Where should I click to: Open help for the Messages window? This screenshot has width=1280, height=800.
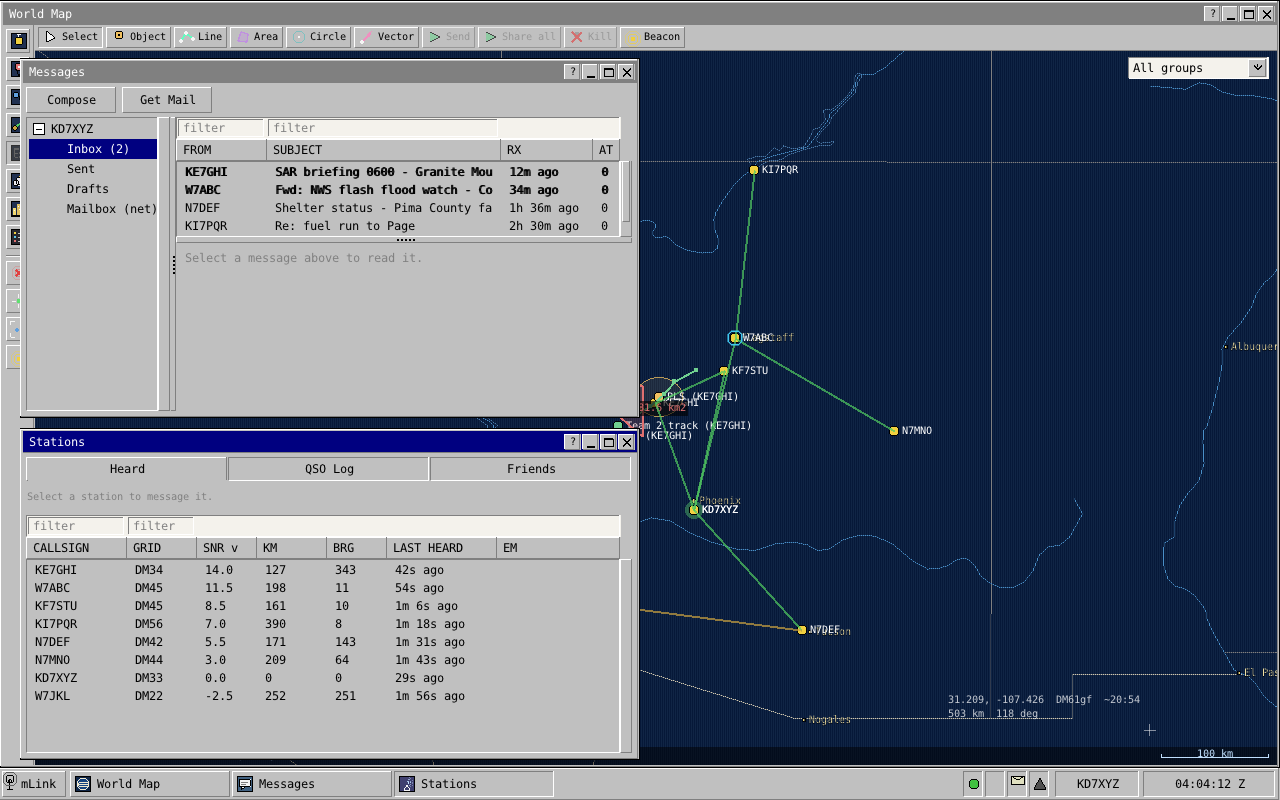click(x=572, y=72)
